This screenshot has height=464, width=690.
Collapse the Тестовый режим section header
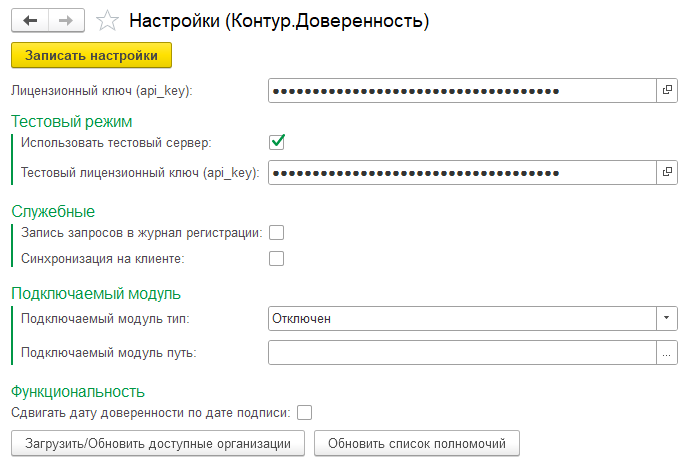tap(72, 122)
